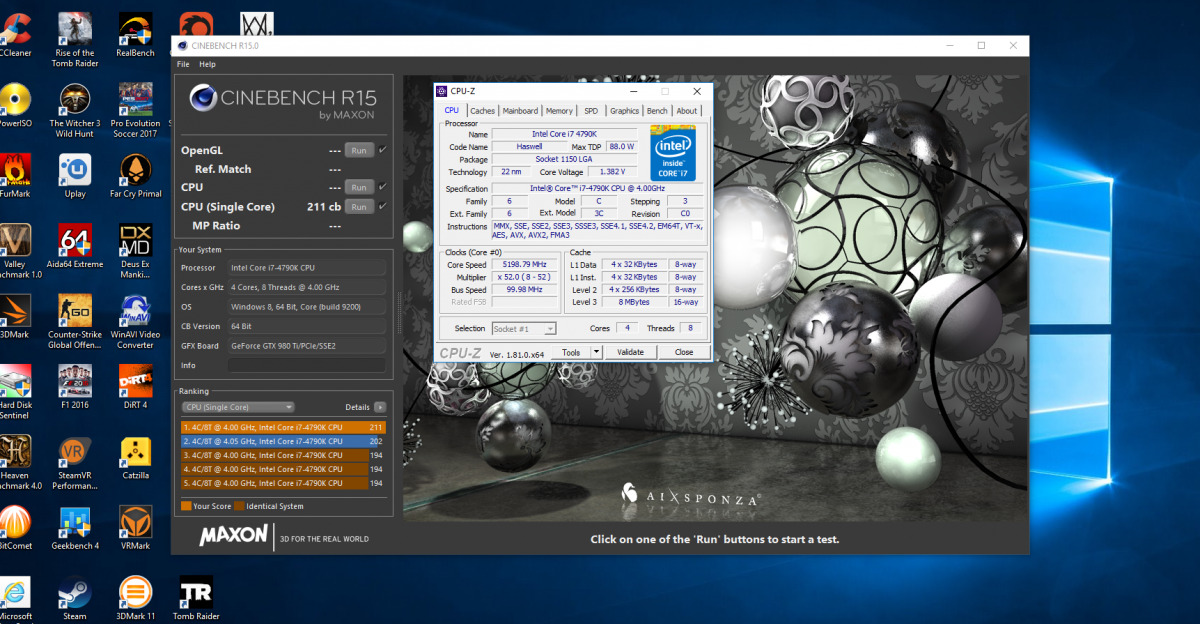
Task: Click the Intel Core i7 logo in CPU-Z
Action: tap(674, 152)
